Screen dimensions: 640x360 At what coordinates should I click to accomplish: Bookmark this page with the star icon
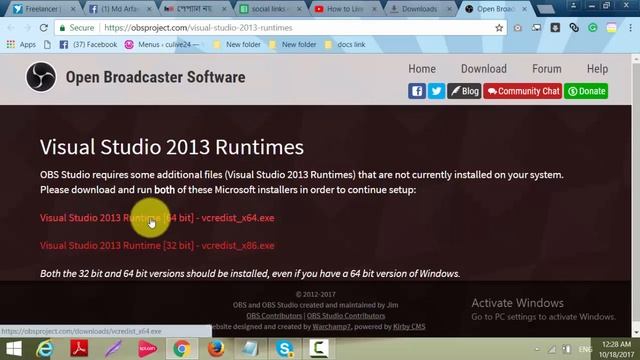(499, 28)
